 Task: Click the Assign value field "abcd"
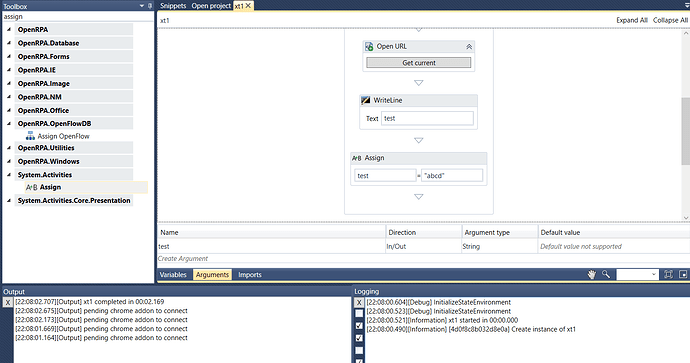(x=451, y=176)
